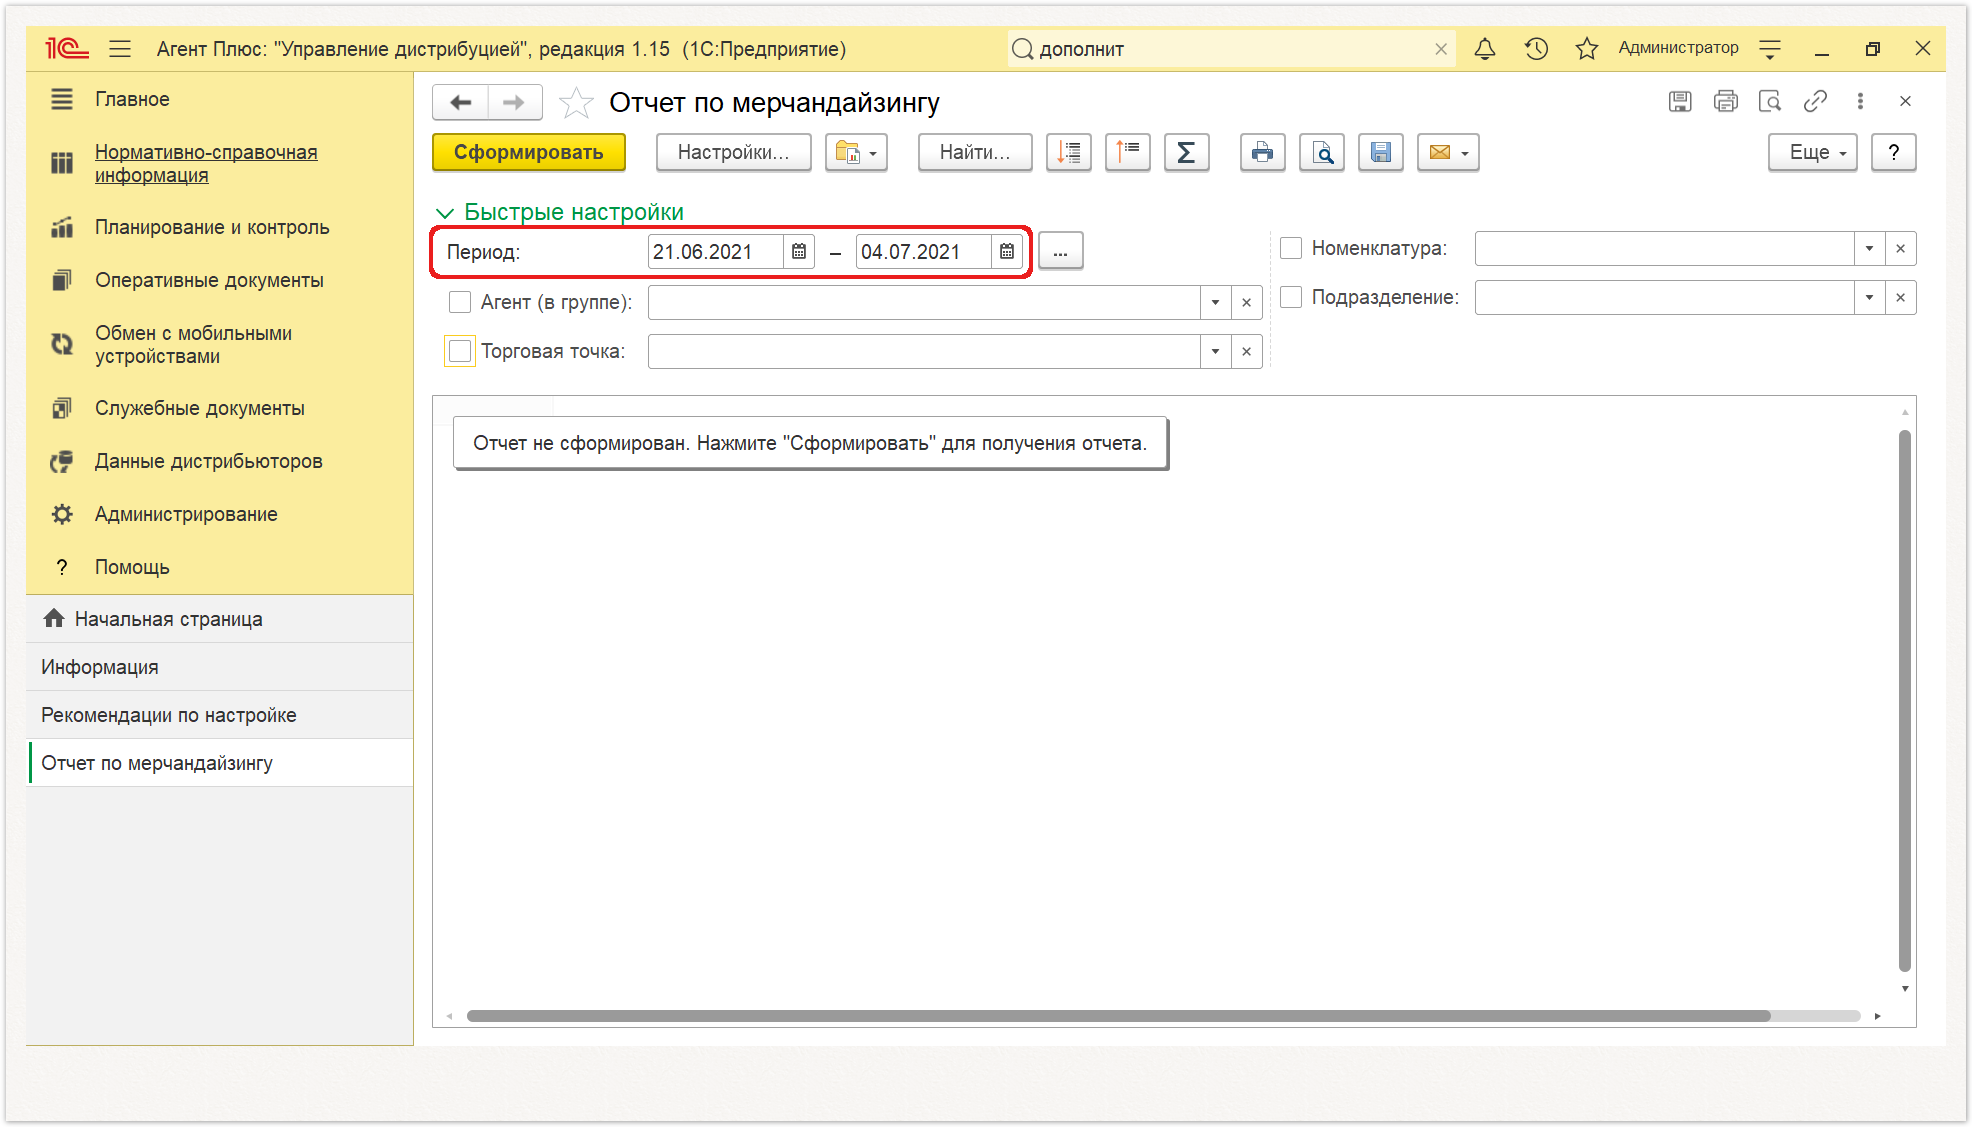Open end date calendar picker
The image size is (1972, 1127).
tap(1007, 251)
